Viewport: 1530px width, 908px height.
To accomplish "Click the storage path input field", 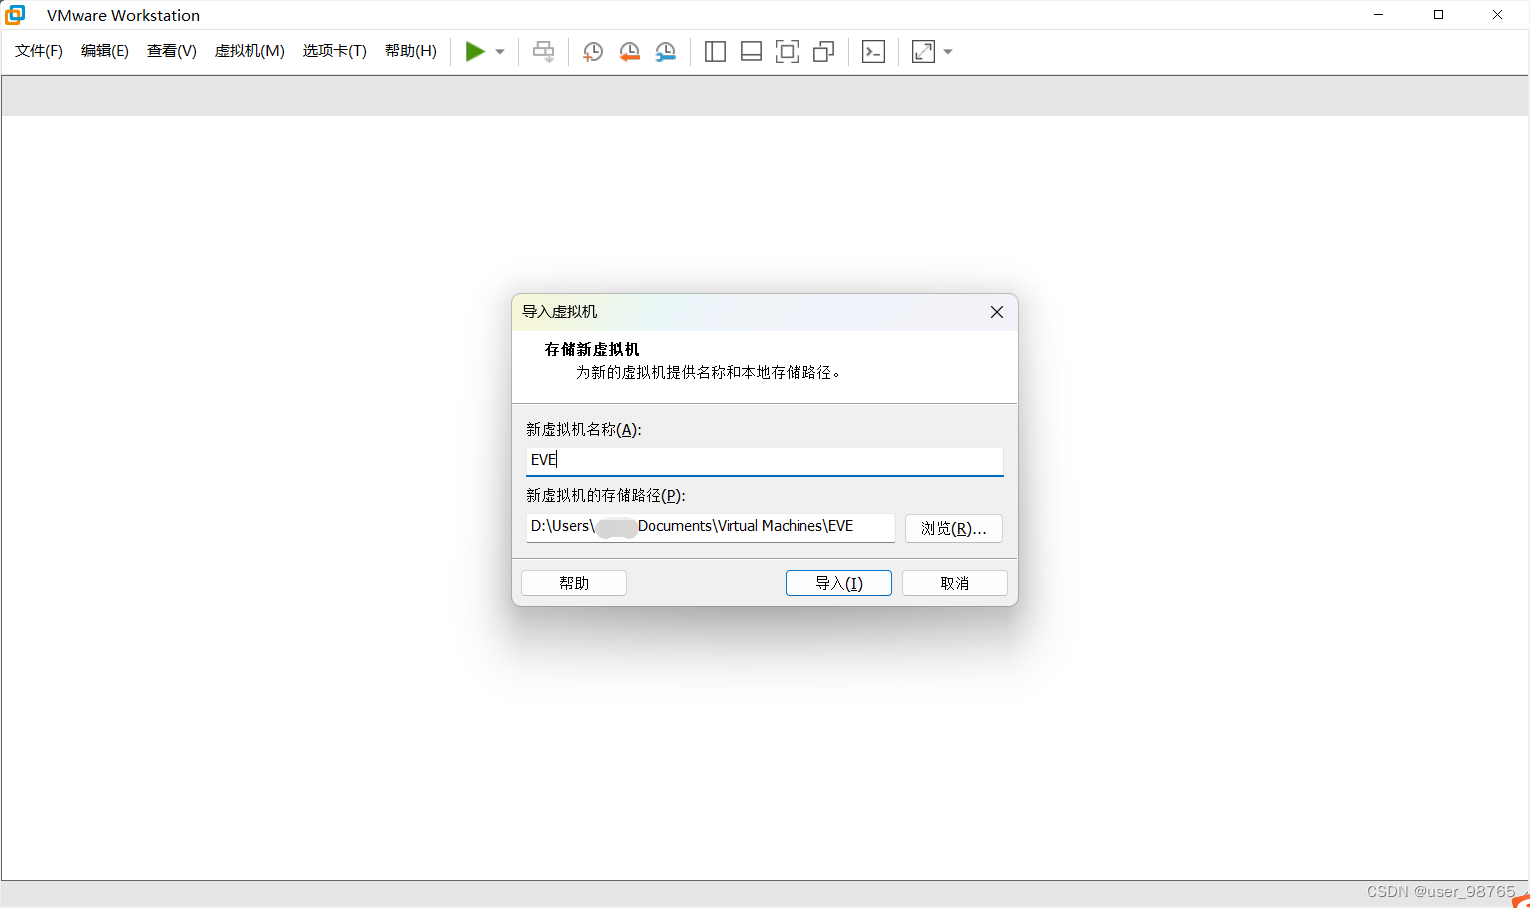I will pos(710,527).
